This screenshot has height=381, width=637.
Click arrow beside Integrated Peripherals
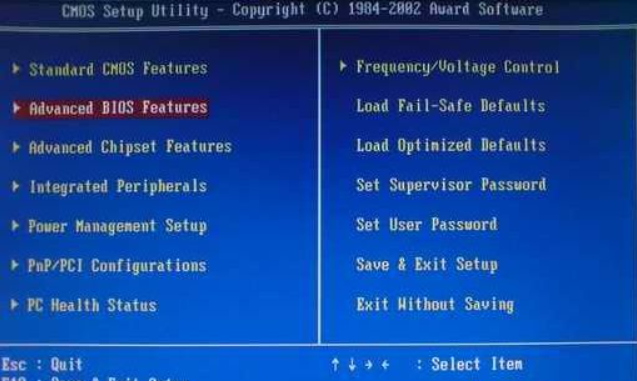(x=16, y=186)
